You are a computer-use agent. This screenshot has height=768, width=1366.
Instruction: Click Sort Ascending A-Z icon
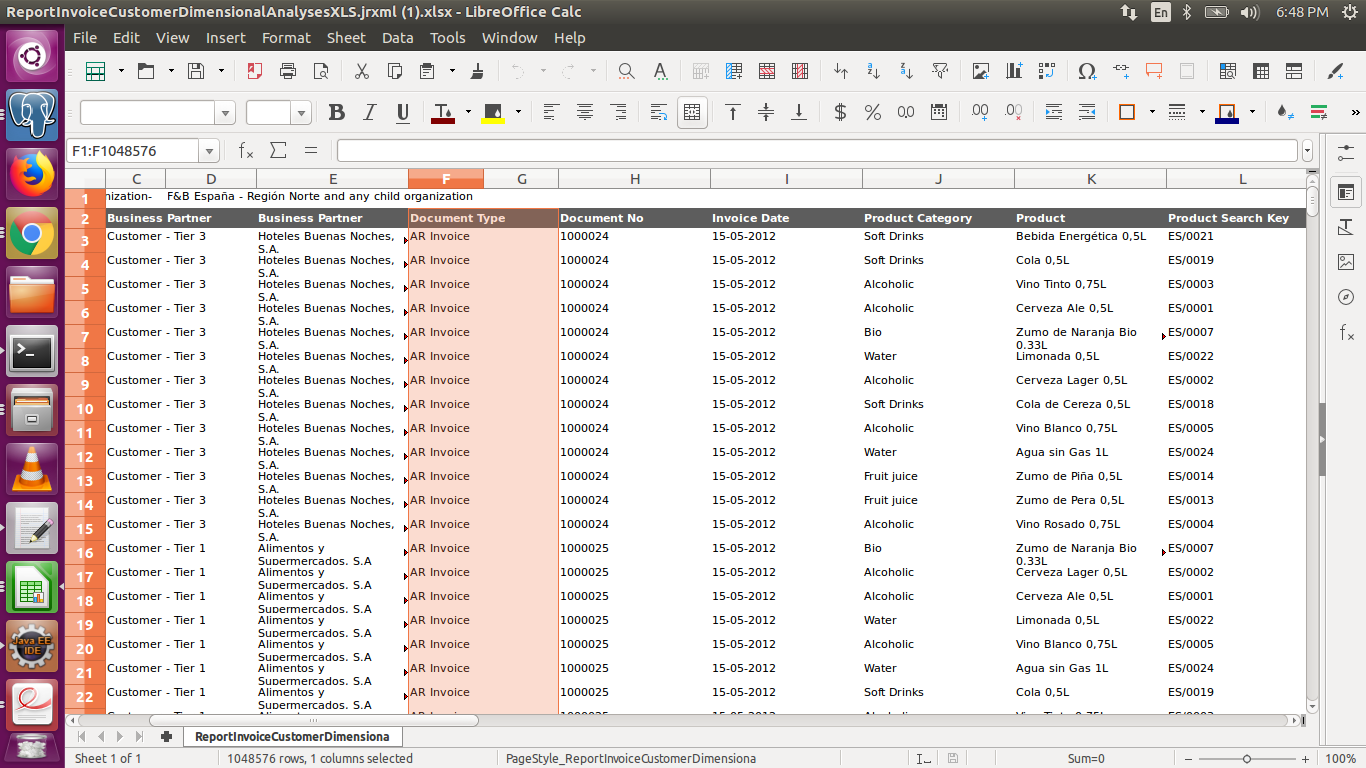[x=873, y=71]
